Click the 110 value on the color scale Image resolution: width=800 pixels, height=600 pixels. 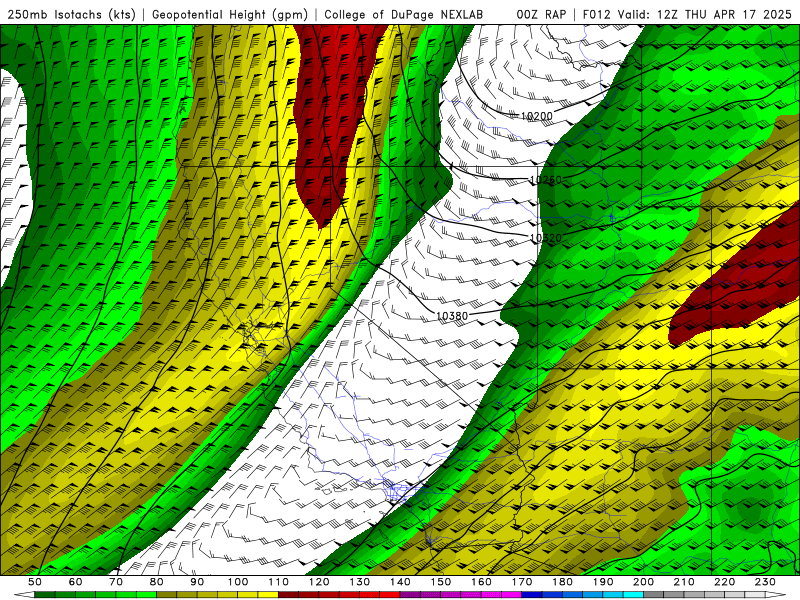click(279, 582)
